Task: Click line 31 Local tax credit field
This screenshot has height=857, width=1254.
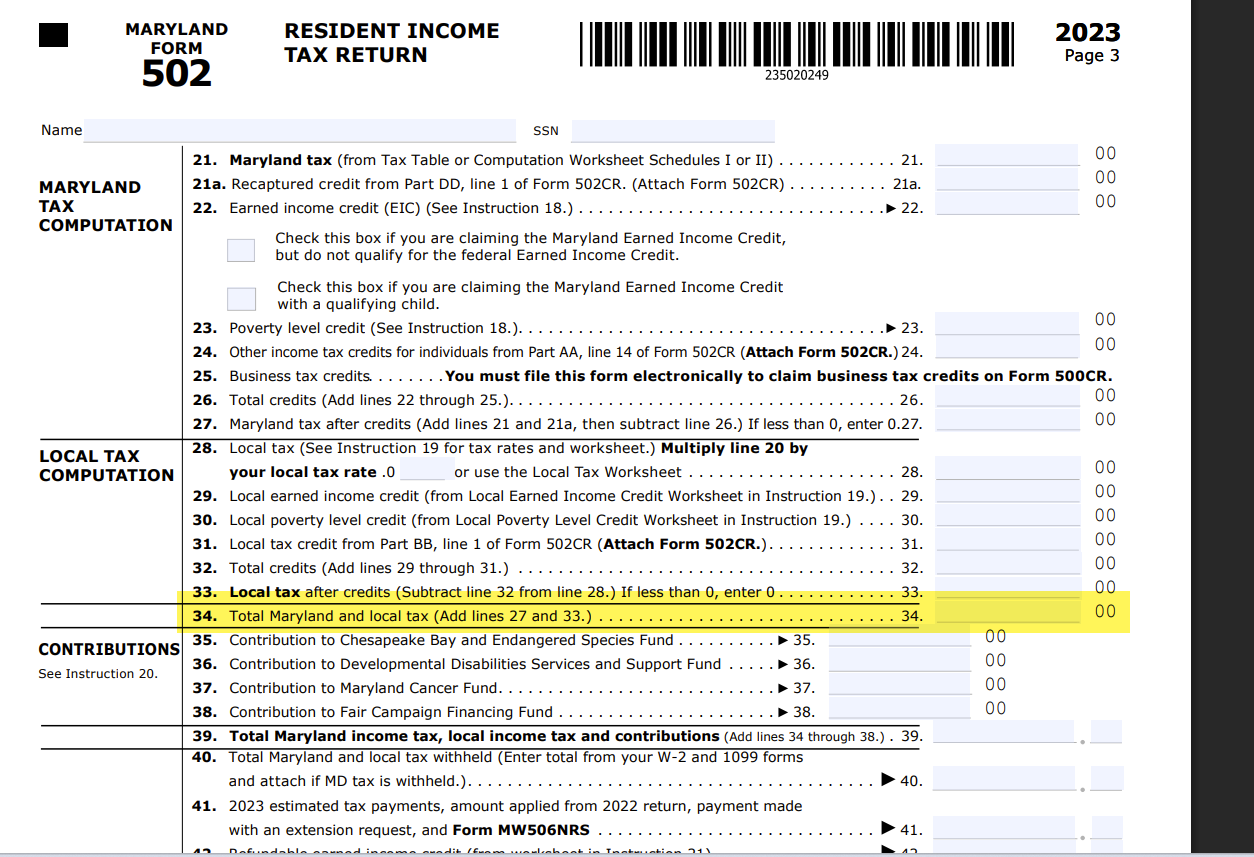Action: click(1007, 540)
